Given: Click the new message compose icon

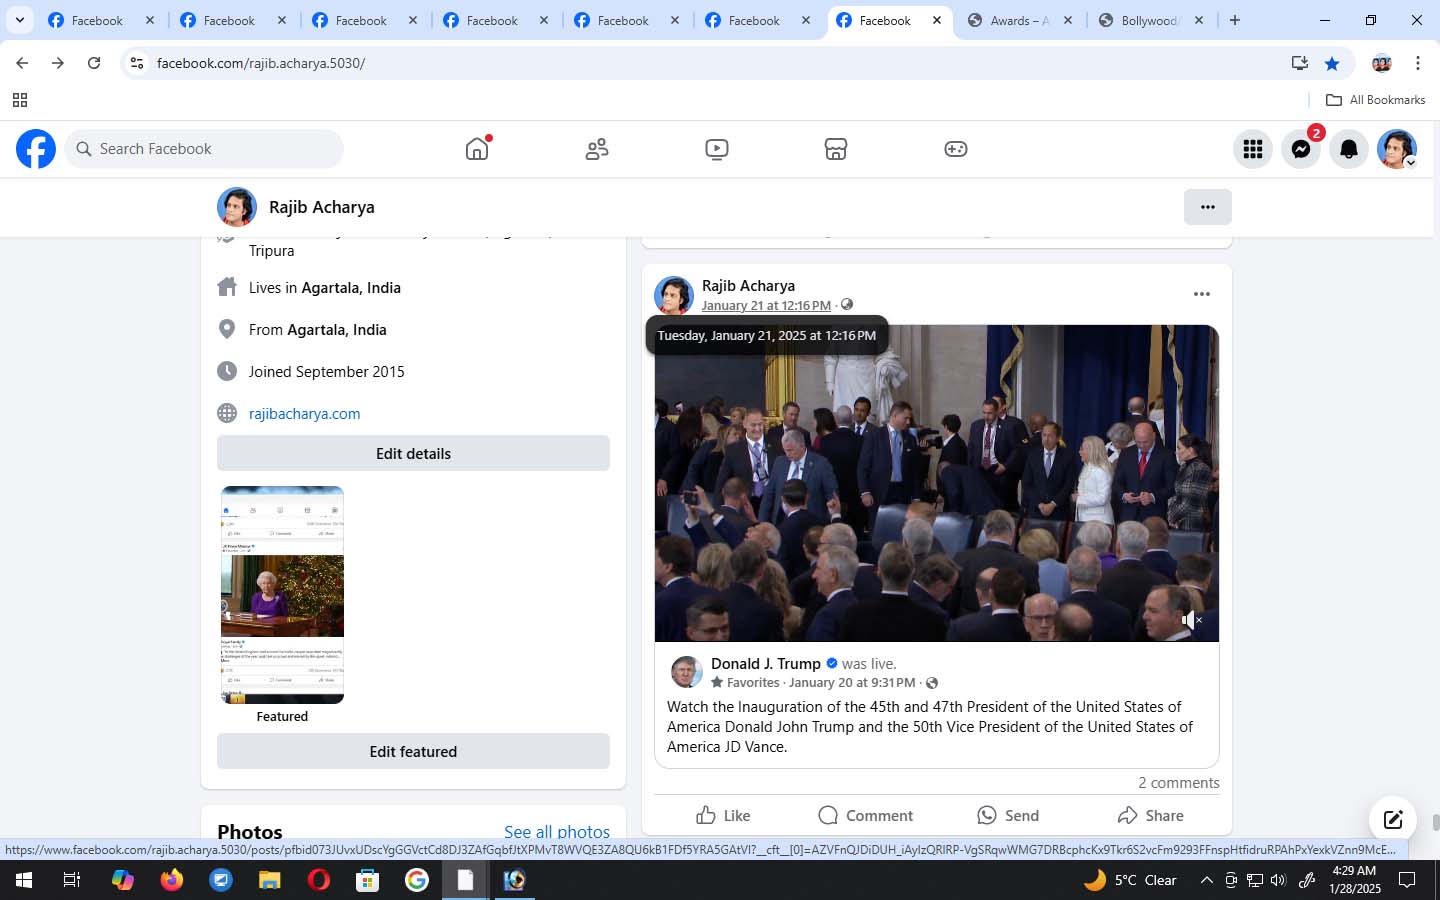Looking at the screenshot, I should point(1393,820).
